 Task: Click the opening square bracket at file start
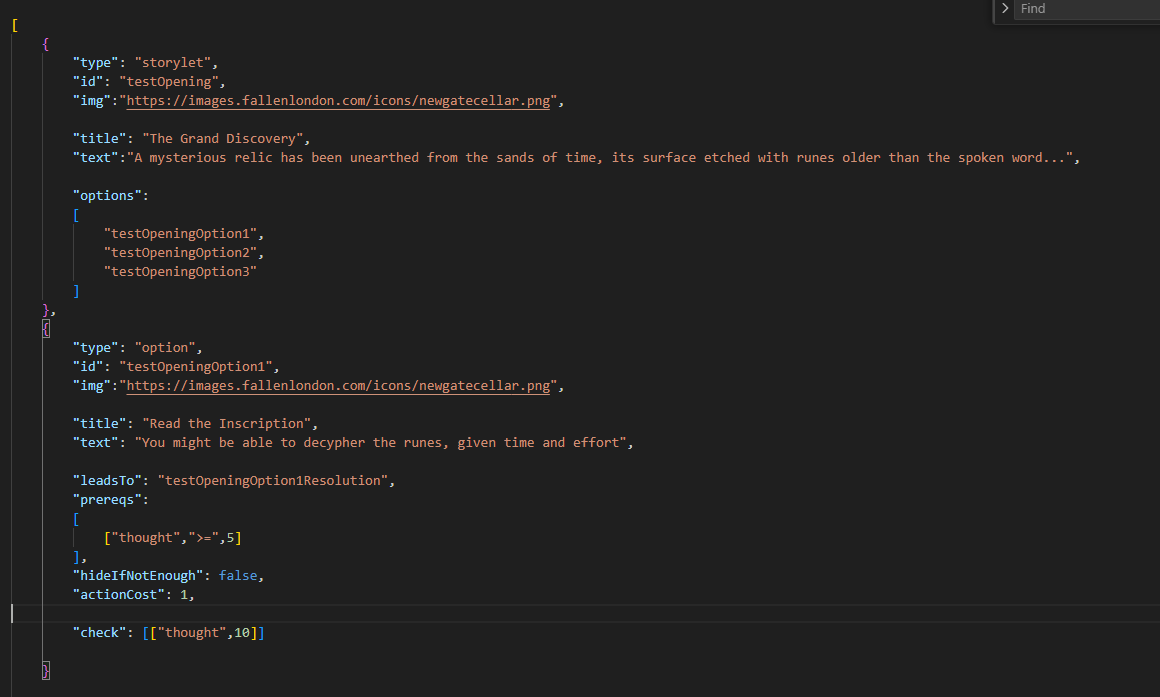[15, 25]
